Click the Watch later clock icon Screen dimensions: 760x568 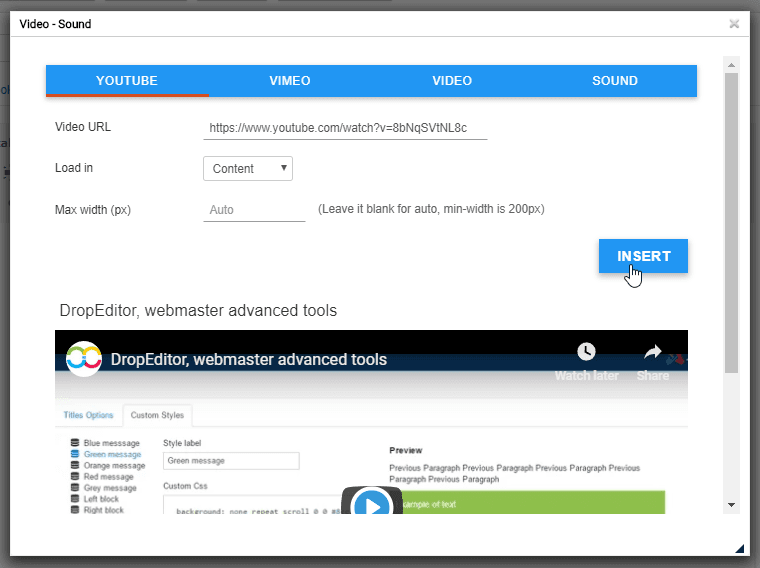586,352
